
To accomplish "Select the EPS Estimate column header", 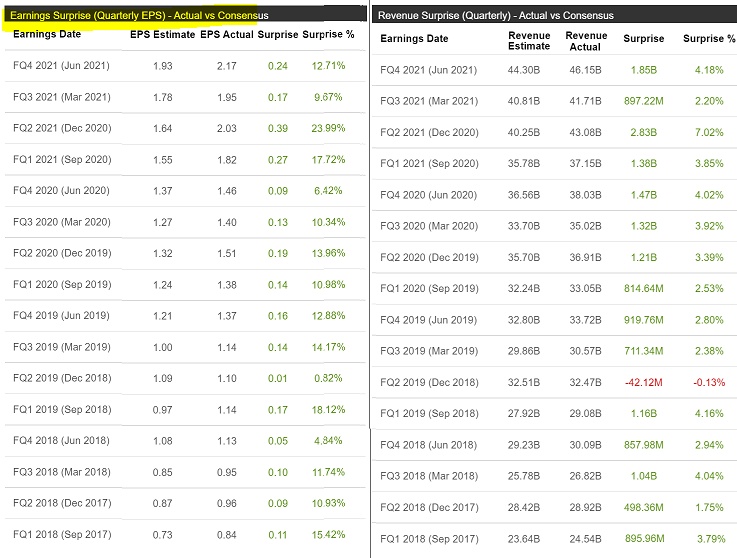I will pyautogui.click(x=162, y=35).
